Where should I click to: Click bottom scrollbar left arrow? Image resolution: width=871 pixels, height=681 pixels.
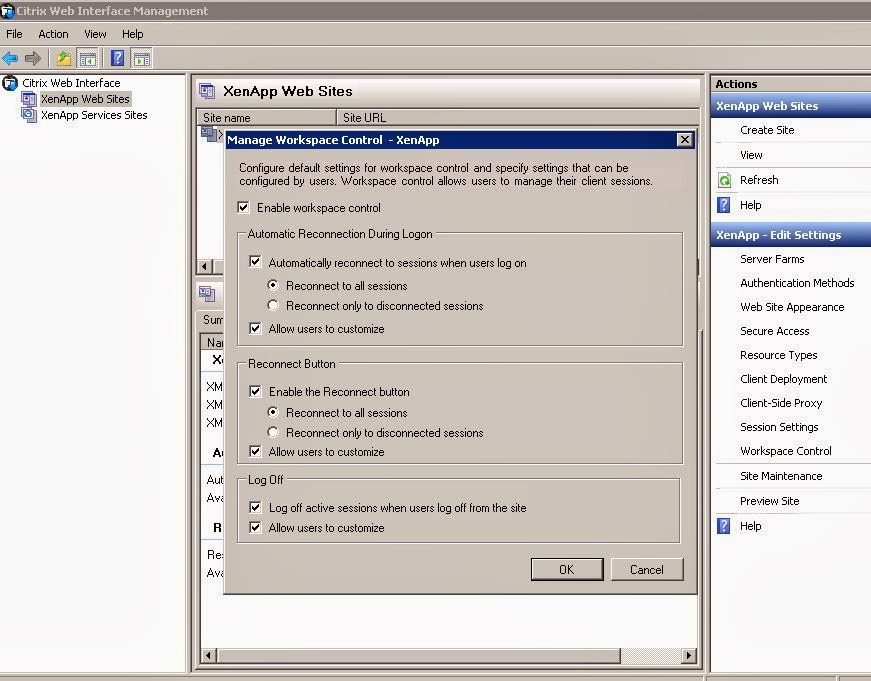tap(208, 655)
